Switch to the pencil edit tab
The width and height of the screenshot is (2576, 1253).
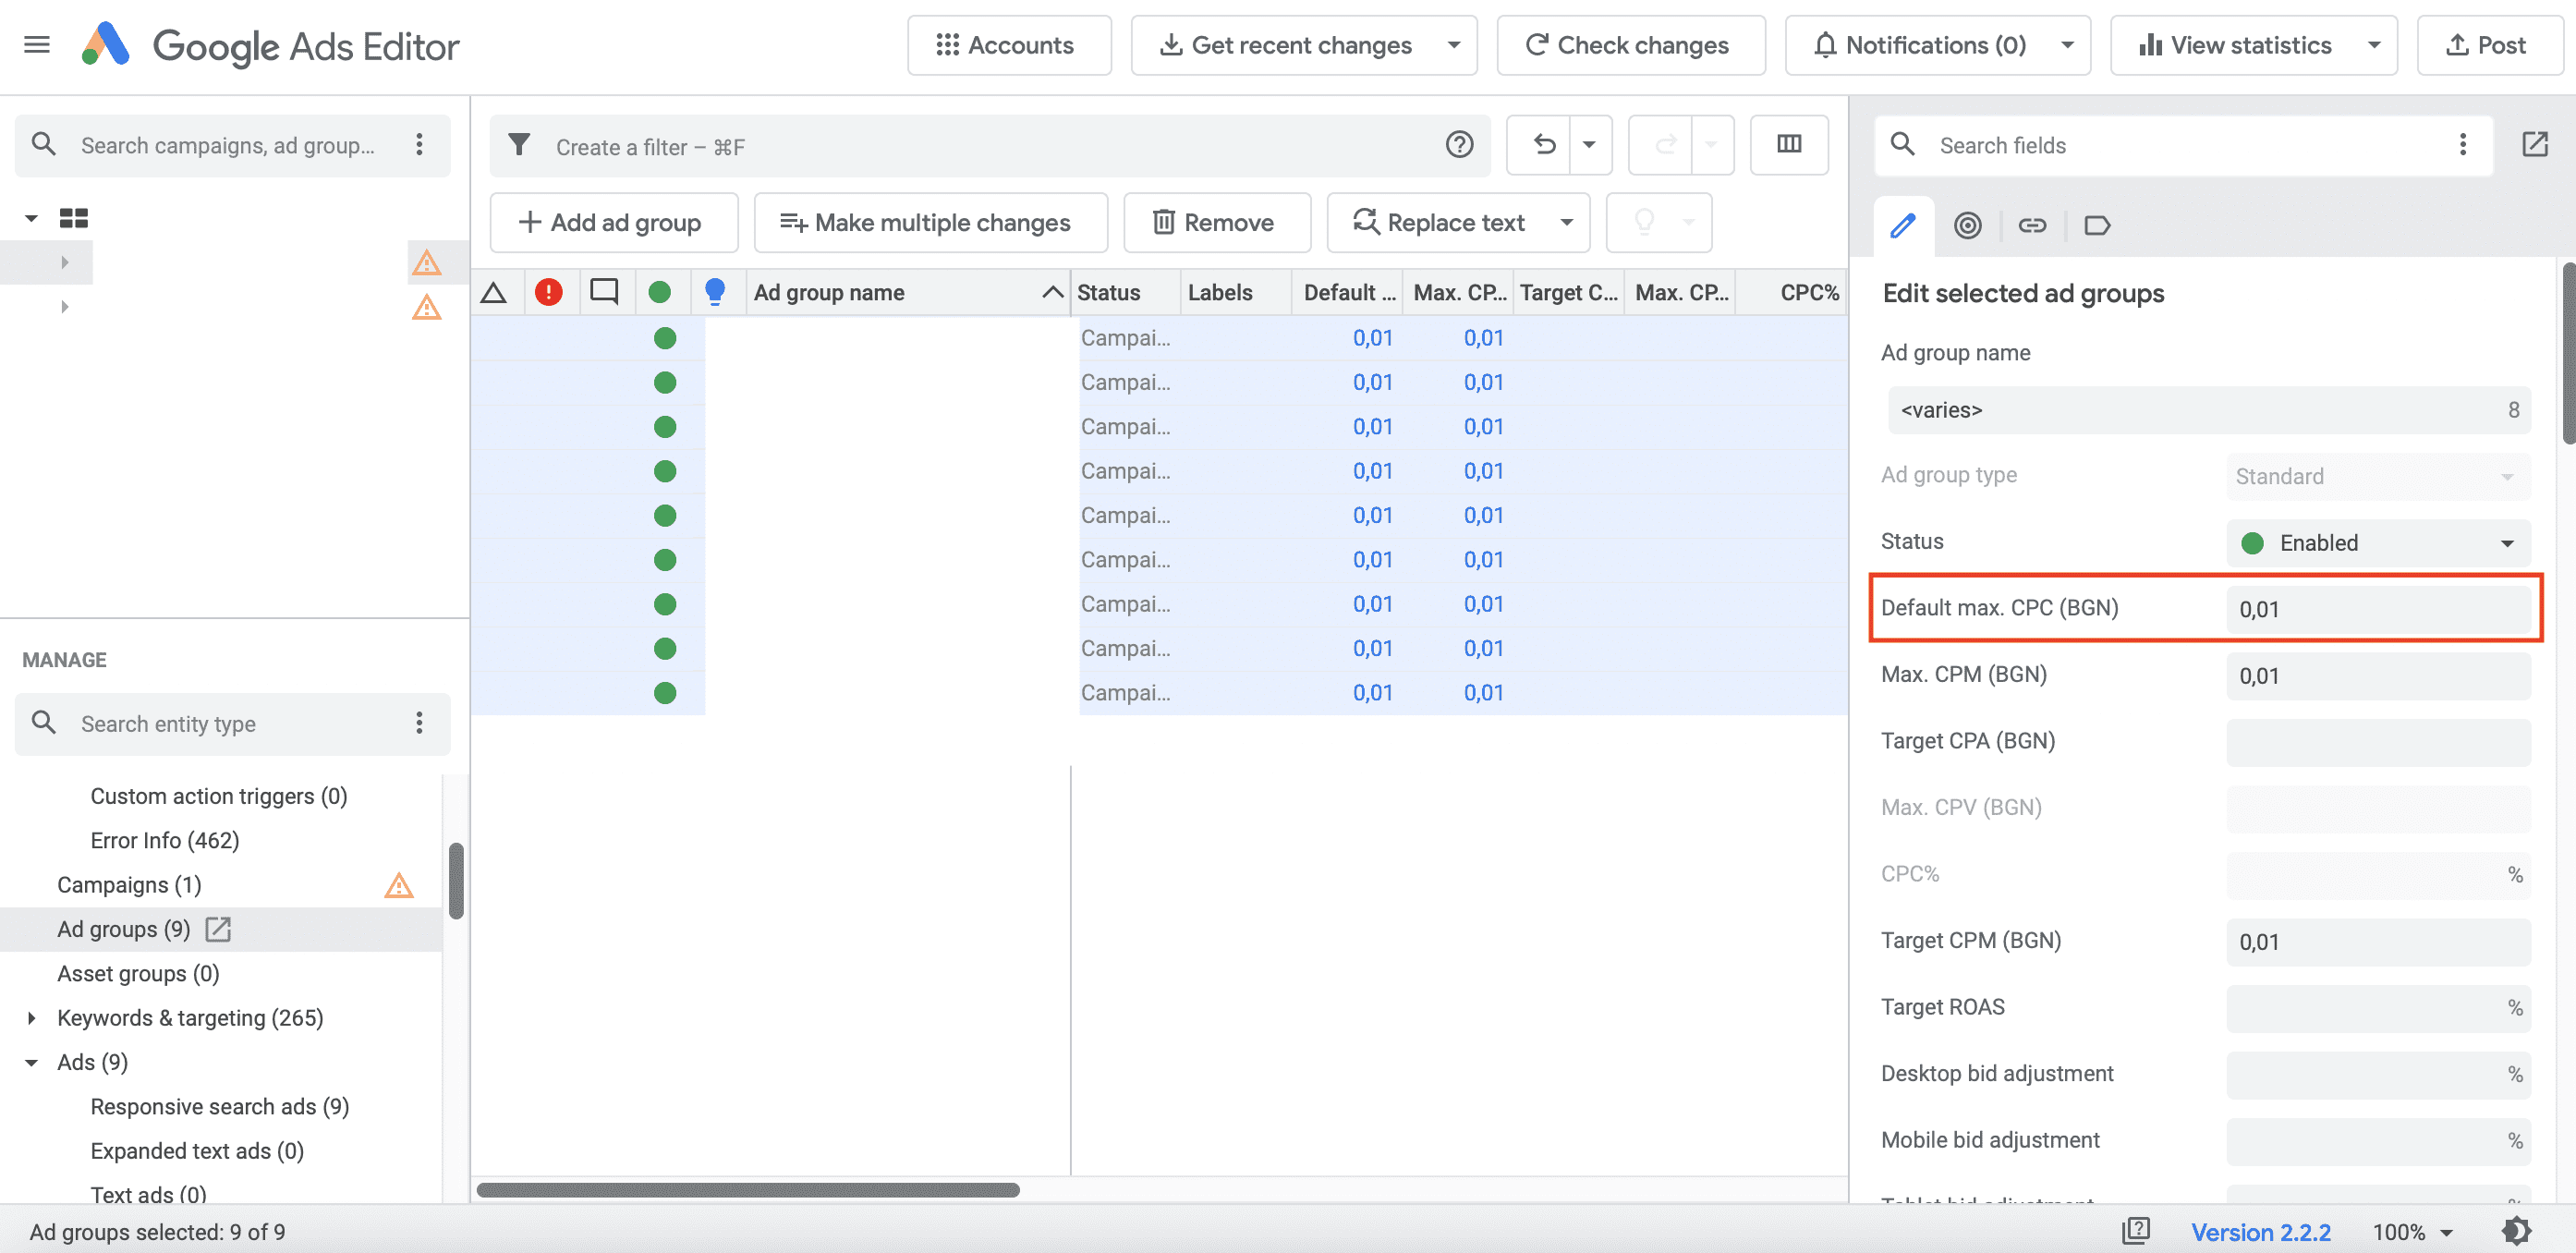[x=1903, y=226]
